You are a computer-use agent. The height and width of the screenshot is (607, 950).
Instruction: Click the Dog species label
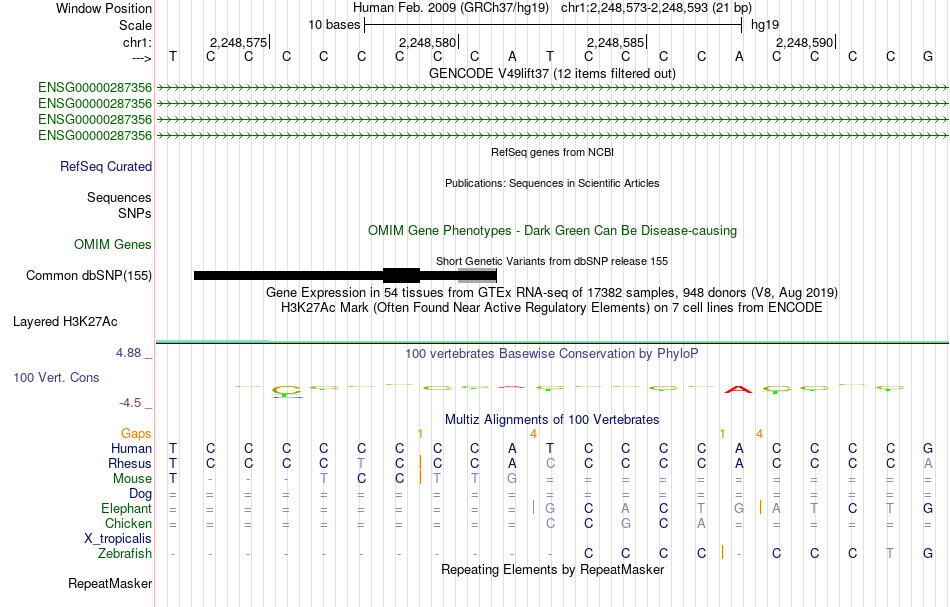[x=141, y=494]
